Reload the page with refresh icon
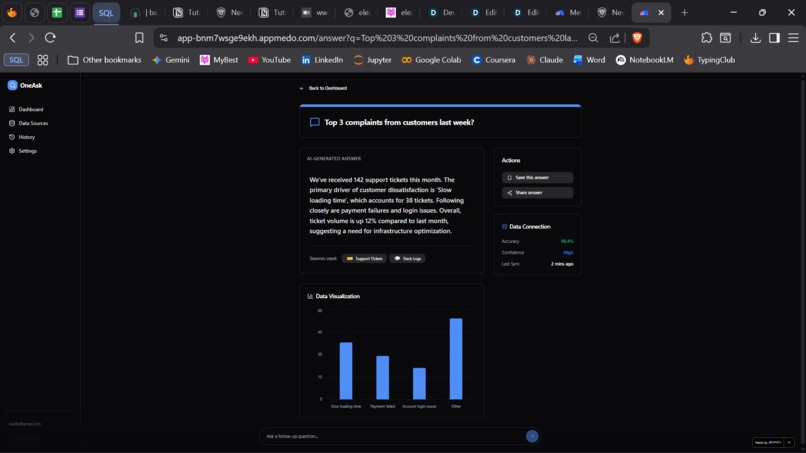 (x=50, y=38)
